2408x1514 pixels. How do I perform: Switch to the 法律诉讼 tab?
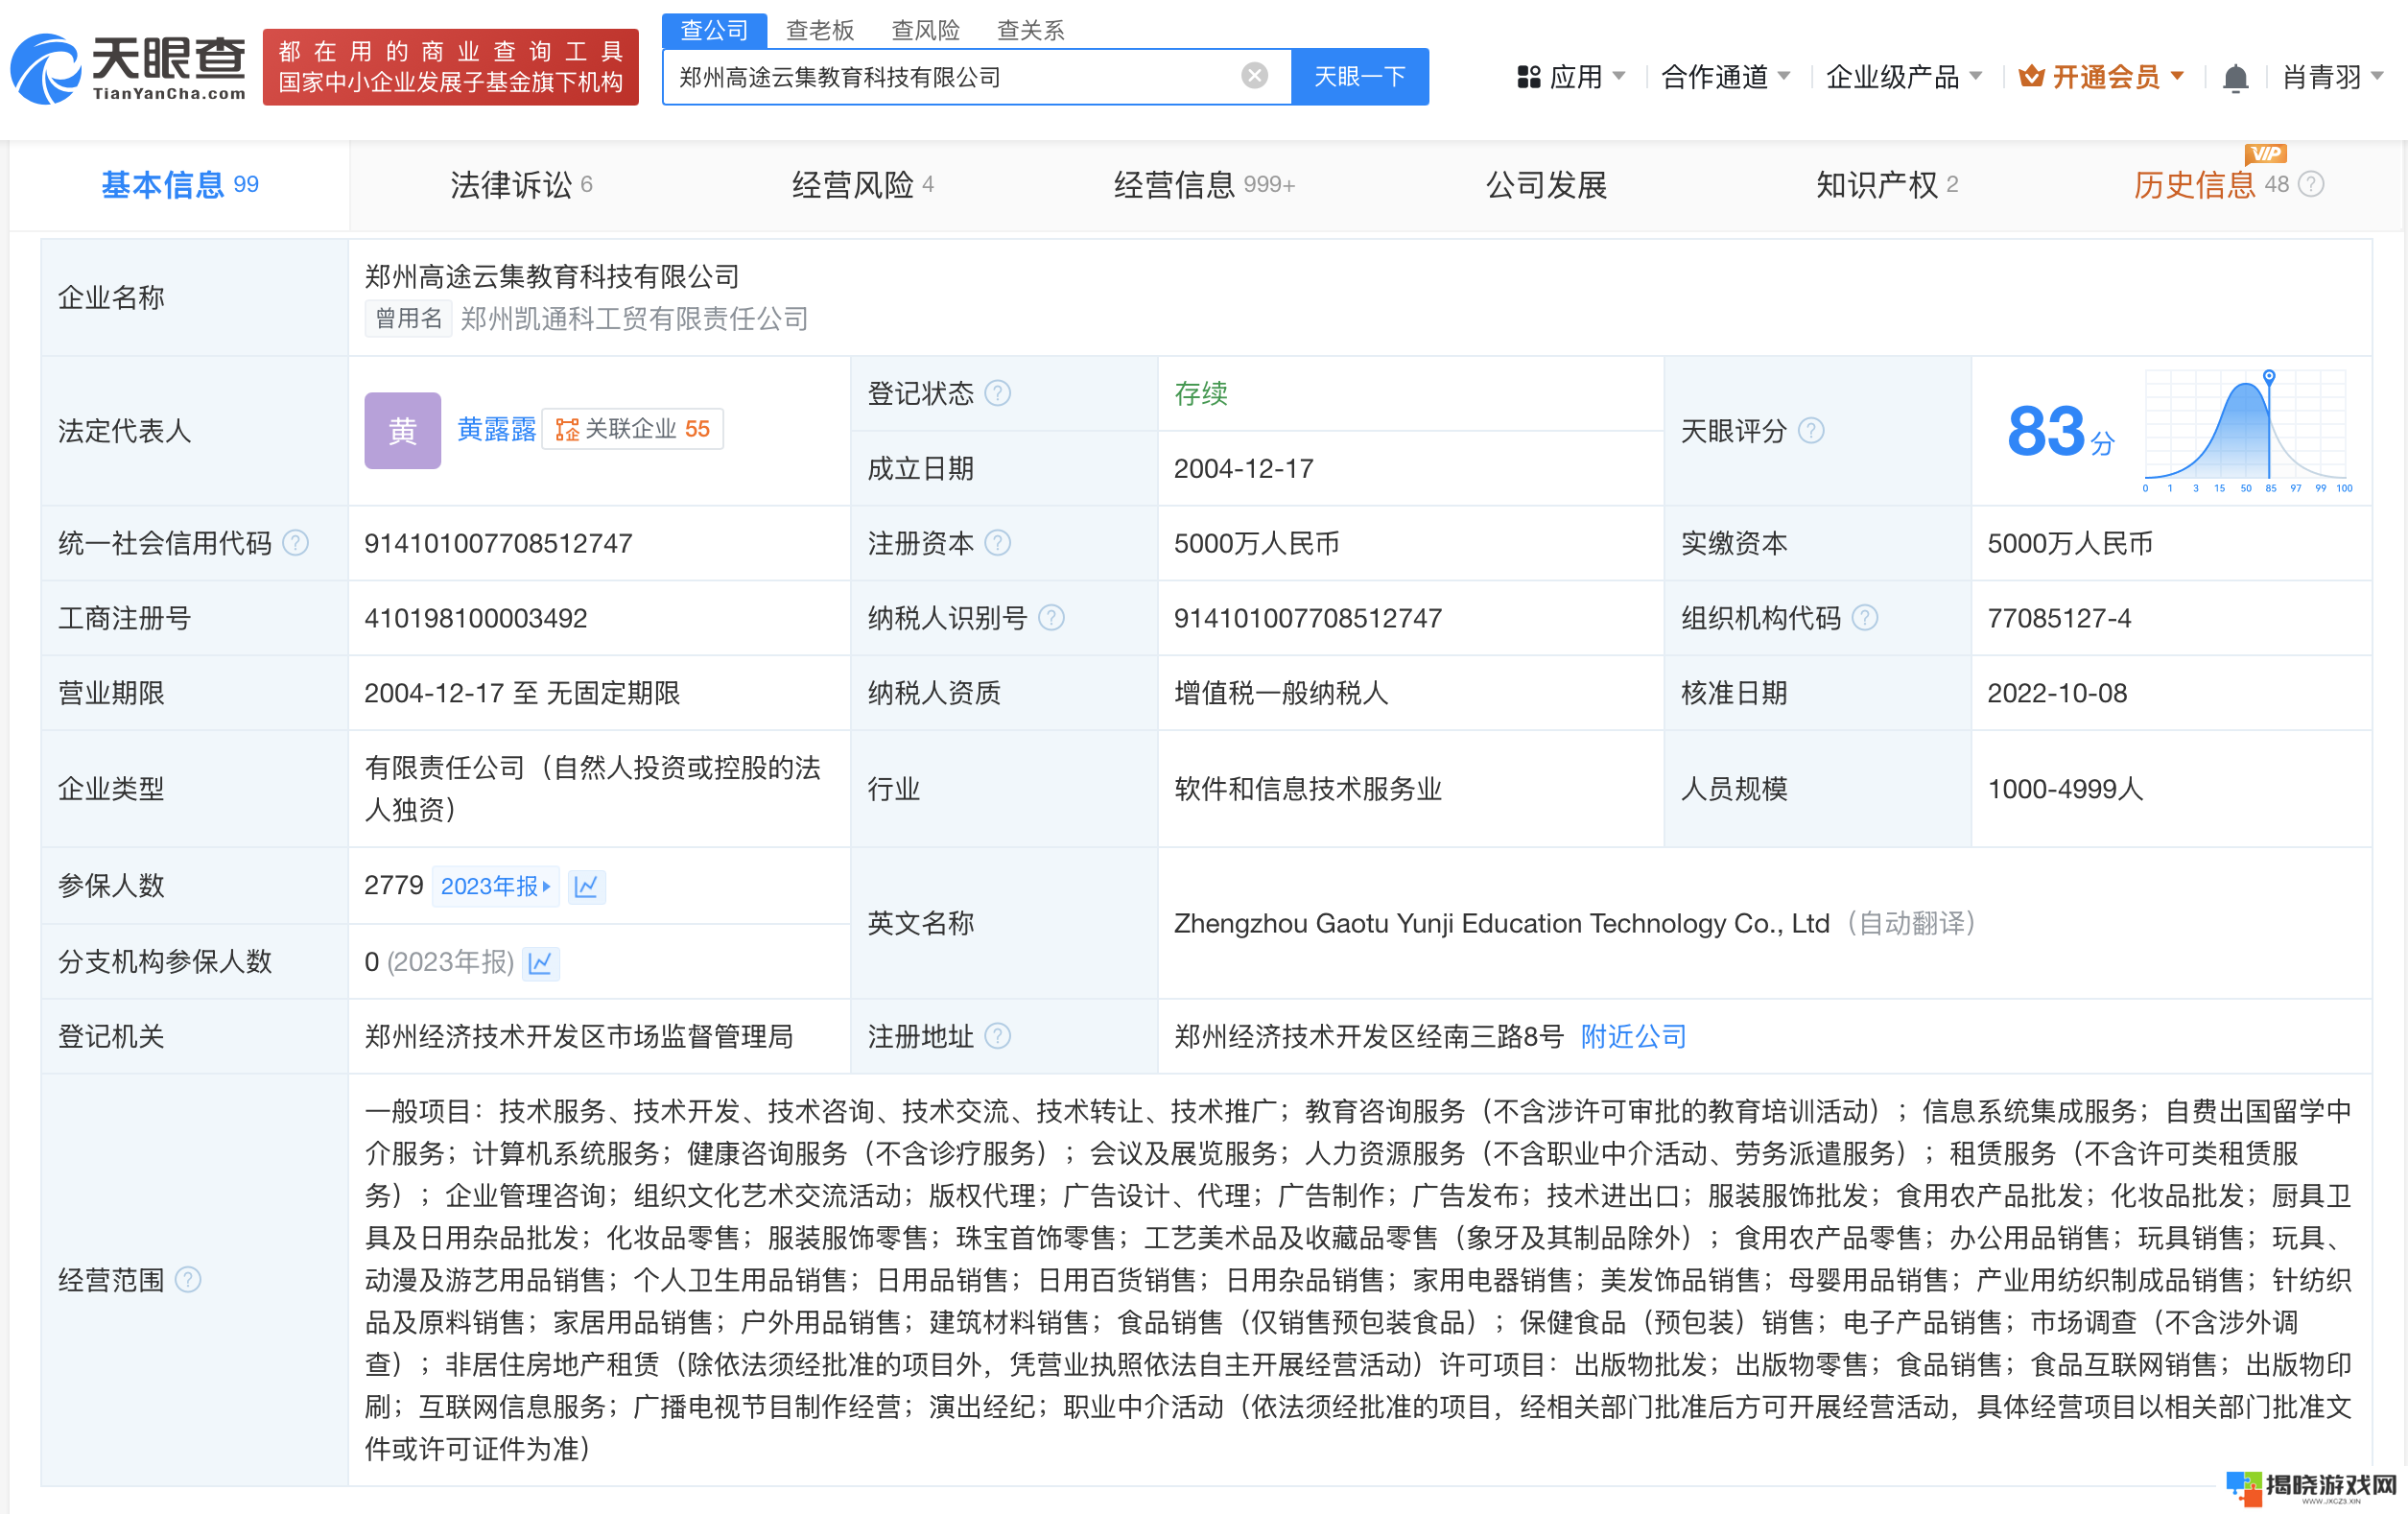tap(521, 185)
